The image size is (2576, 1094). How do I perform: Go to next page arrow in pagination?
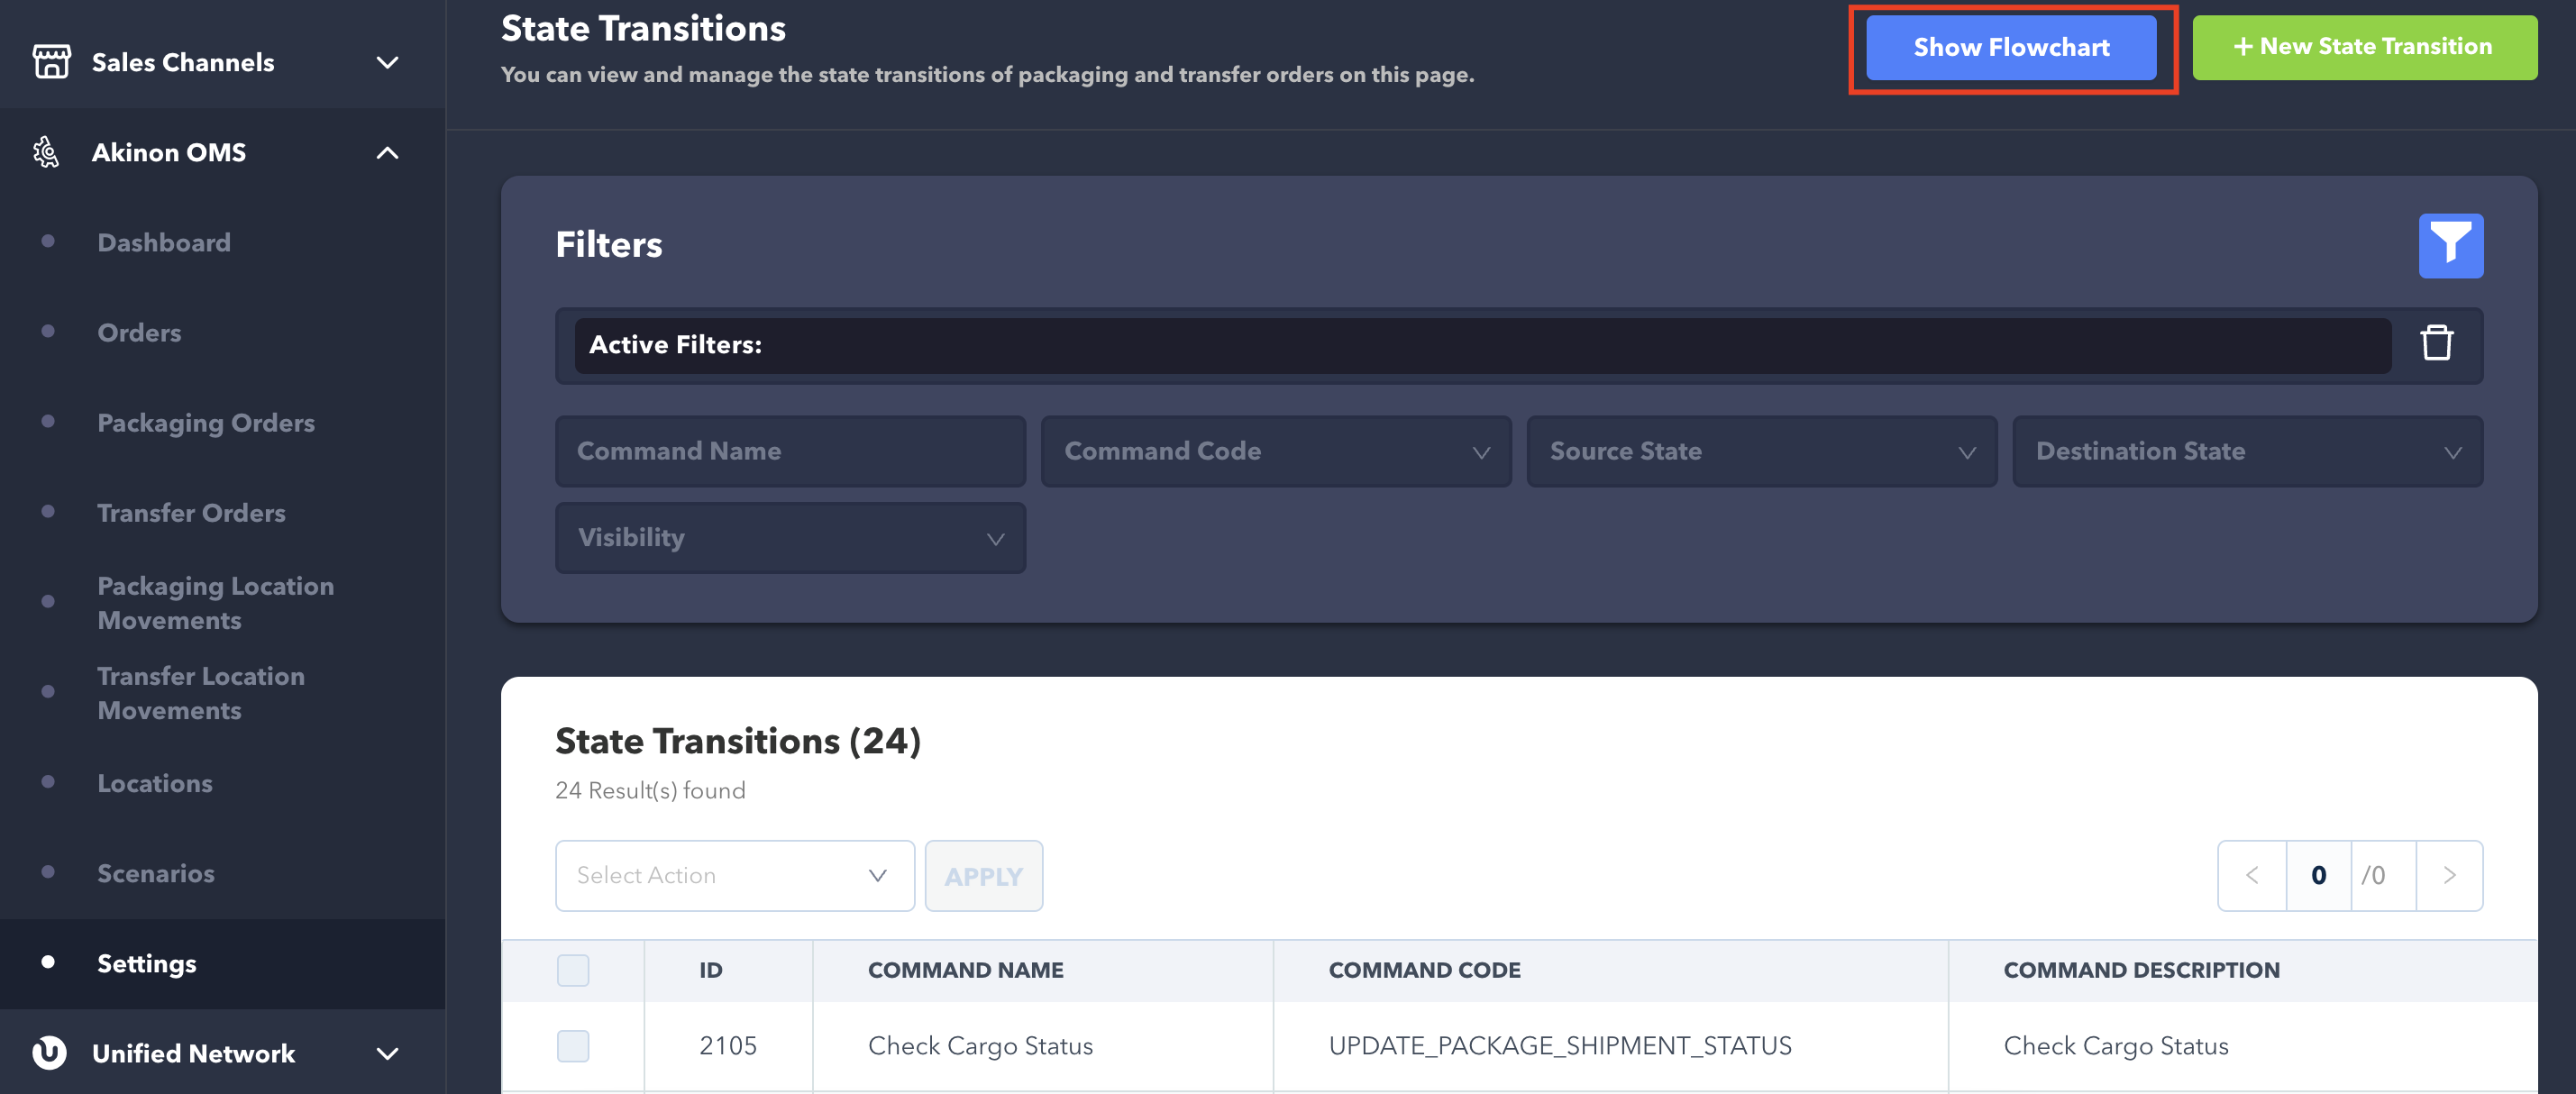[2449, 875]
